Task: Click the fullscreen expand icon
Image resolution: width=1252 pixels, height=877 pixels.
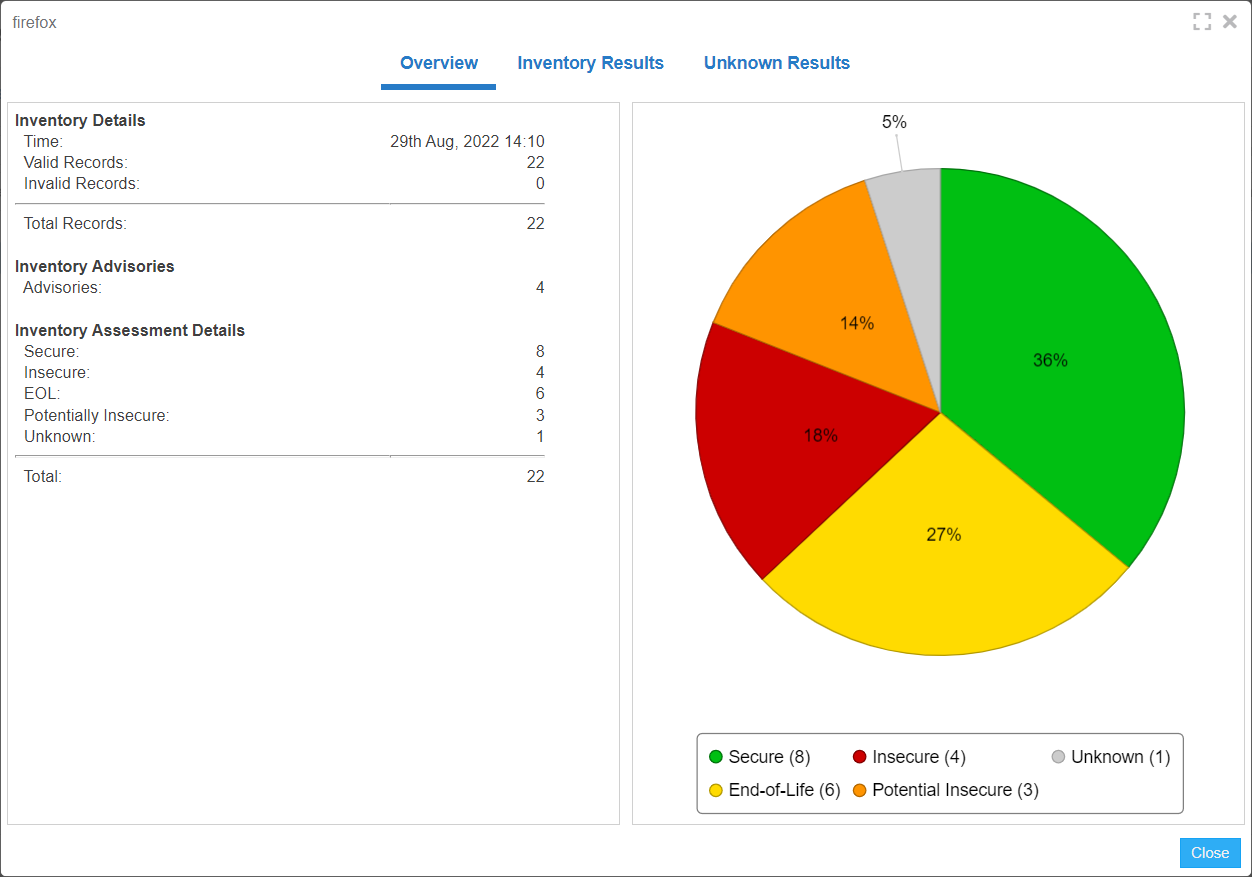Action: pyautogui.click(x=1202, y=22)
